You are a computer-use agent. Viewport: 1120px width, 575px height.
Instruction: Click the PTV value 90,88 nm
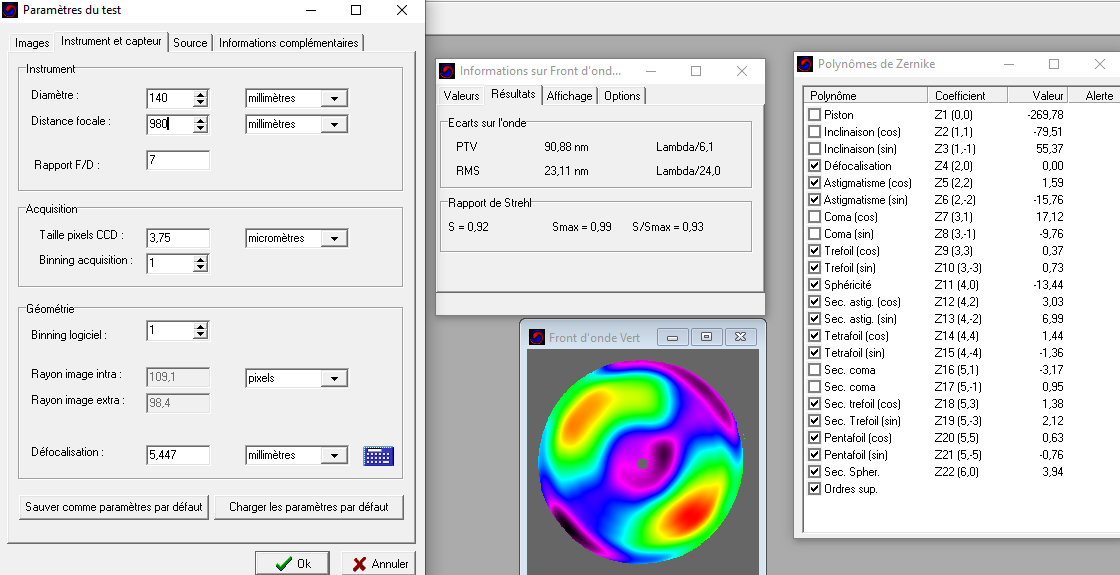point(566,148)
